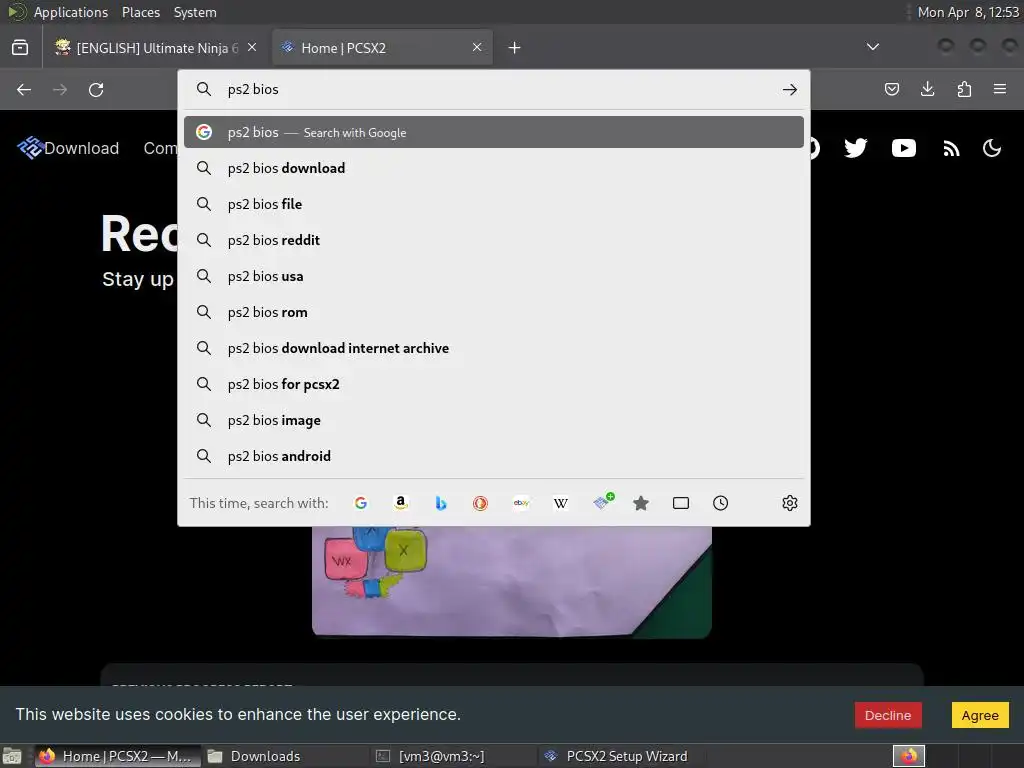
Task: Open PCSX2 YouTube channel
Action: click(x=904, y=148)
